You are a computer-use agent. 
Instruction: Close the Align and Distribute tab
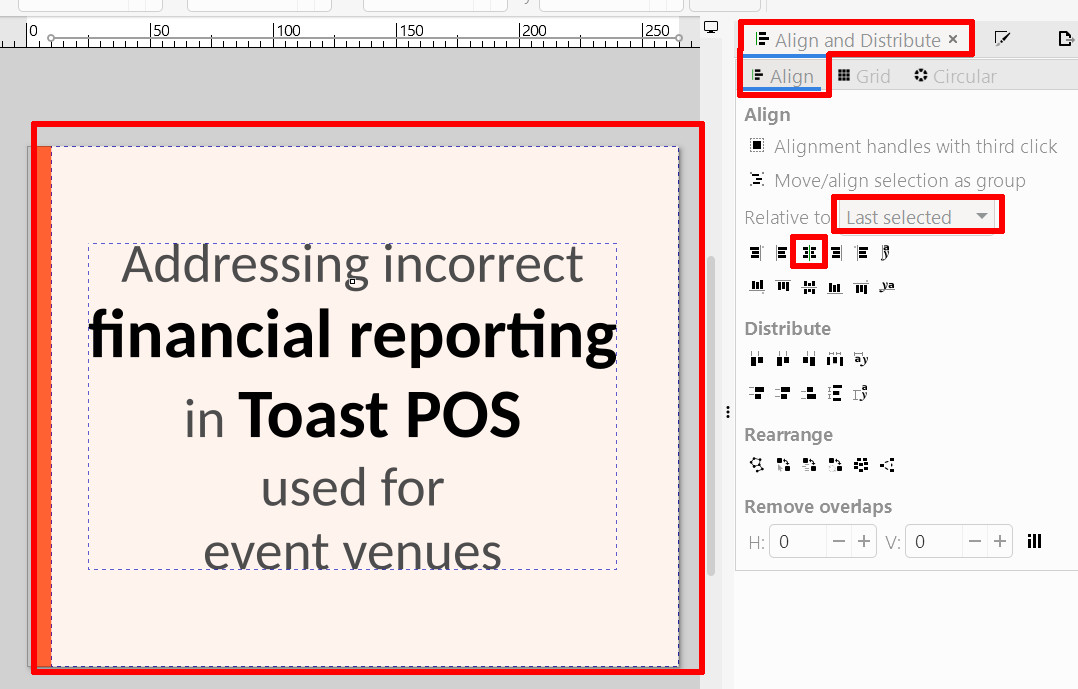[x=953, y=40]
